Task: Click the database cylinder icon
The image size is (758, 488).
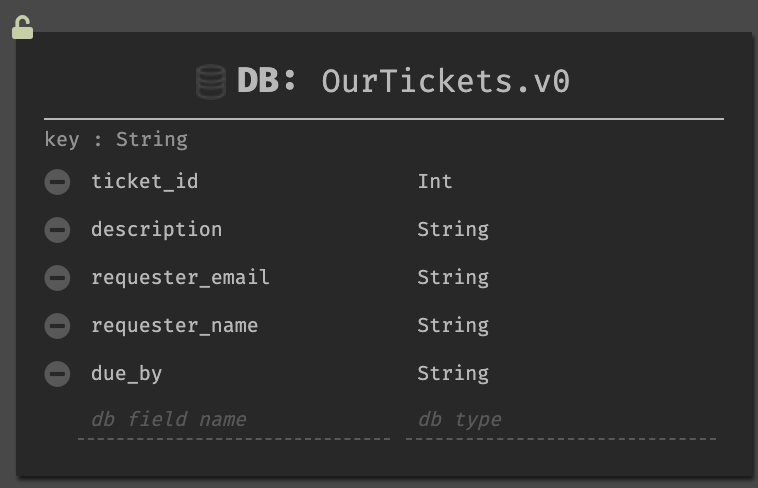Action: pos(211,82)
